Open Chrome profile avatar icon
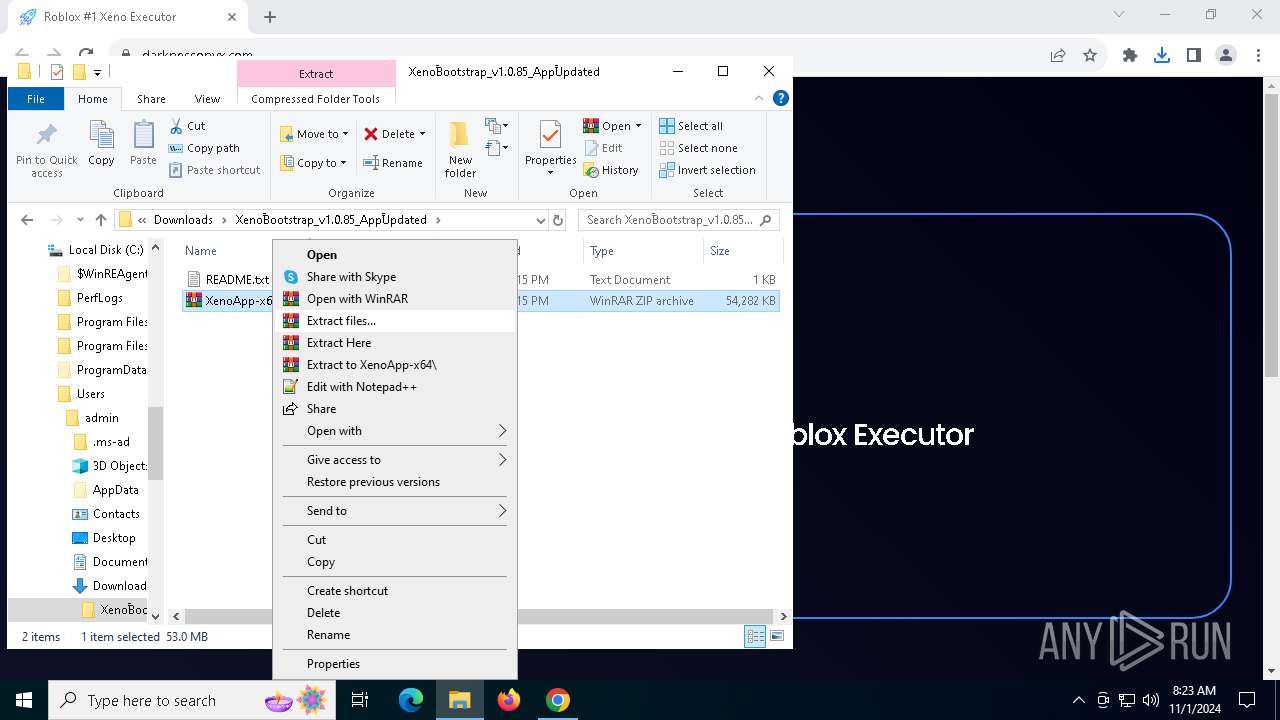This screenshot has height=720, width=1280. coord(1226,55)
